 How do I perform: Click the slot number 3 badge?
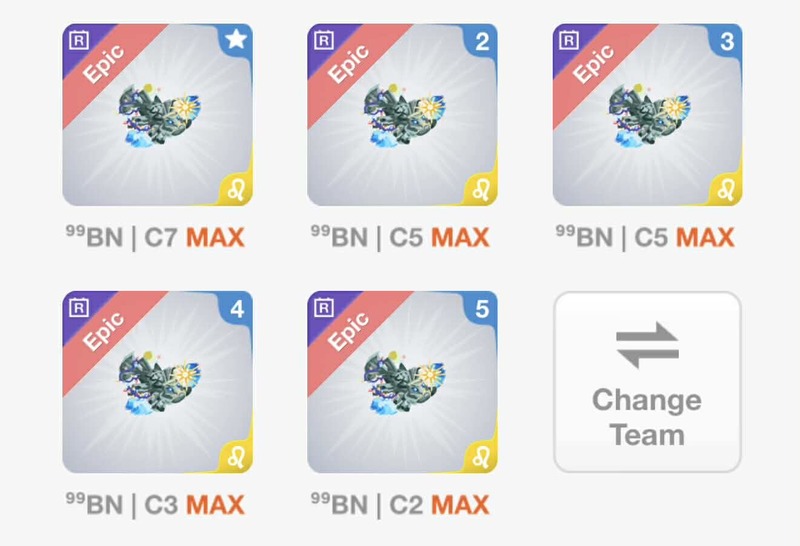(x=727, y=41)
